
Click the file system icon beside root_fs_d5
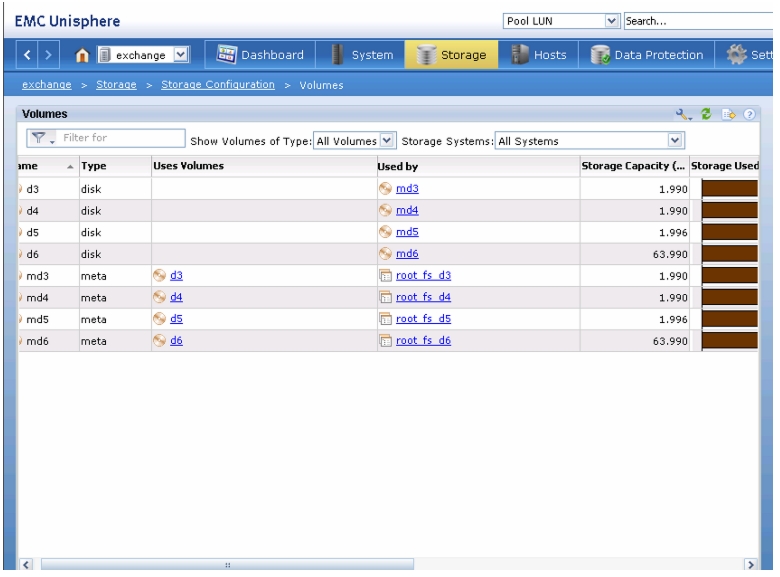click(x=386, y=319)
